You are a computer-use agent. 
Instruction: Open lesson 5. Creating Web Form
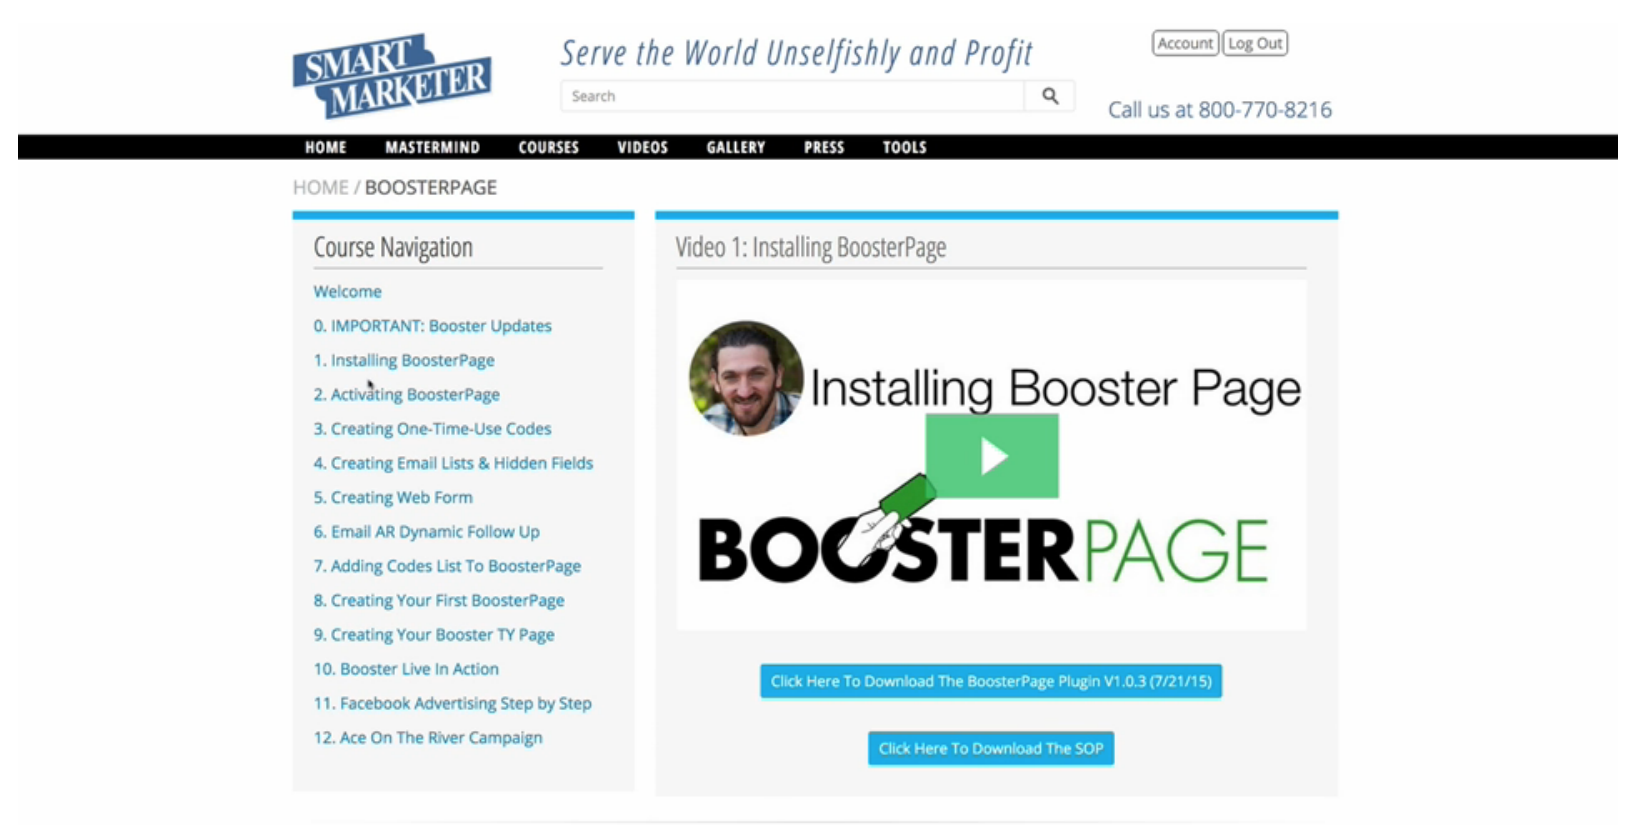(x=393, y=497)
